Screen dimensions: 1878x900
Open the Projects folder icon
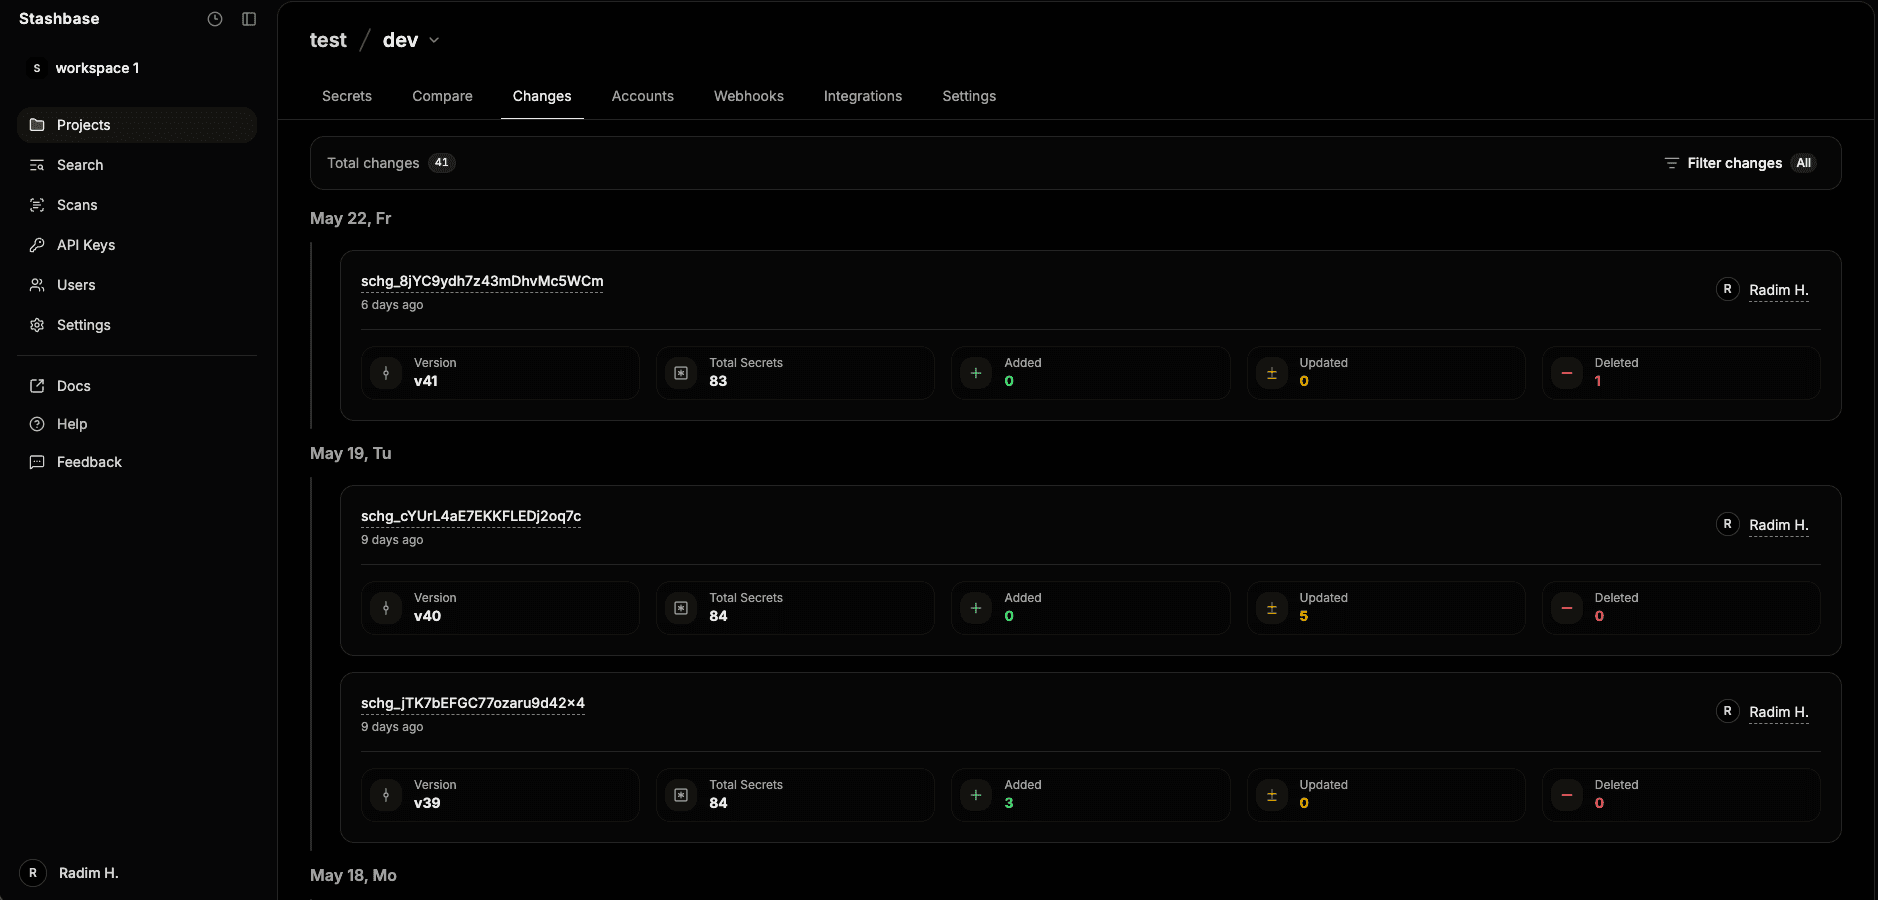(x=37, y=125)
